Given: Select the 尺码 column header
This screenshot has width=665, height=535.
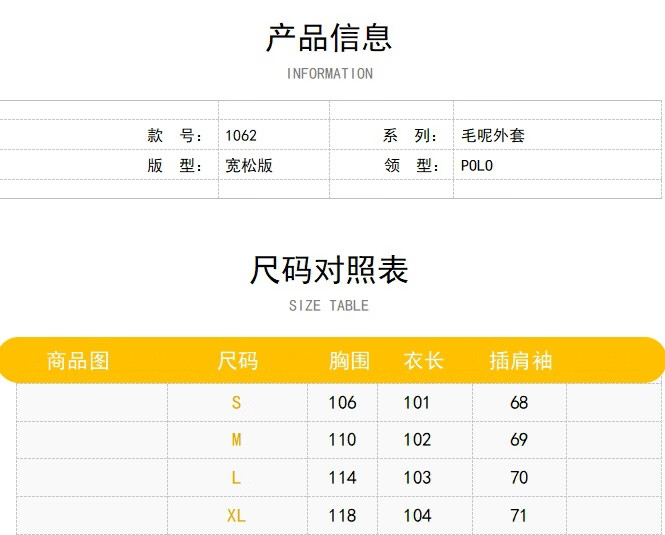Looking at the screenshot, I should pyautogui.click(x=237, y=361).
